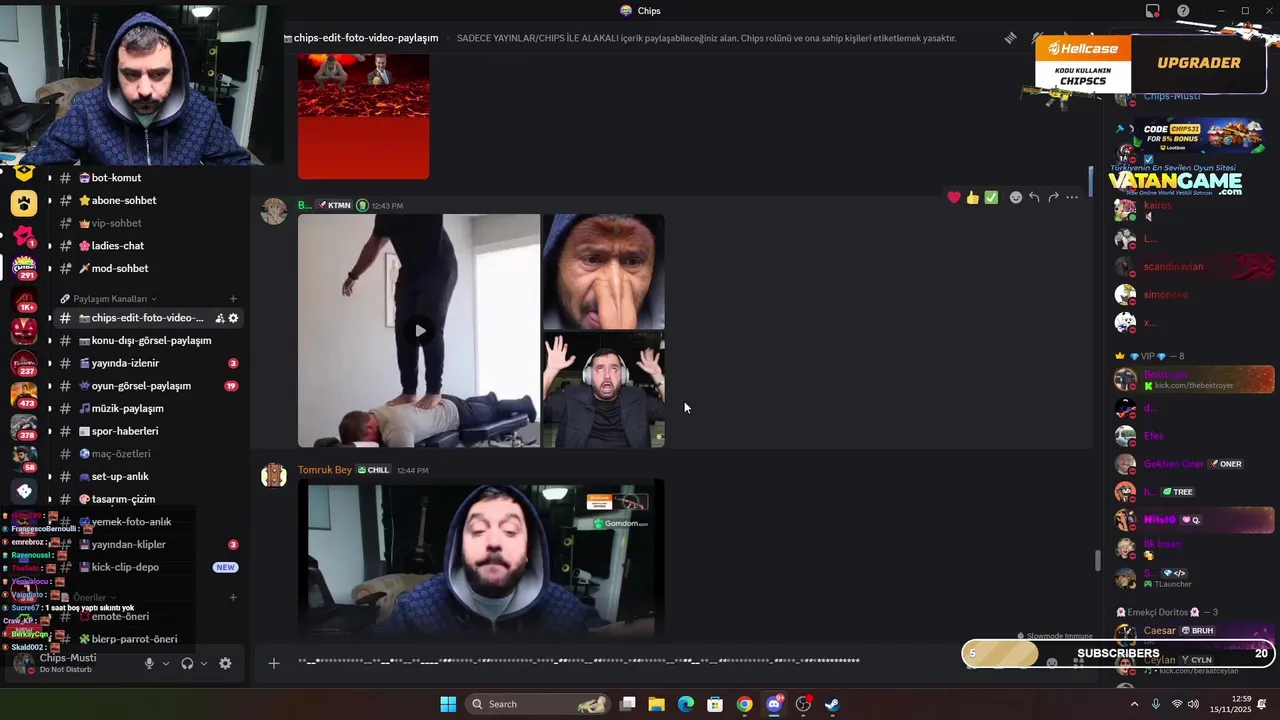Open Steam from the taskbar
Viewport: 1280px width, 720px height.
click(x=832, y=704)
